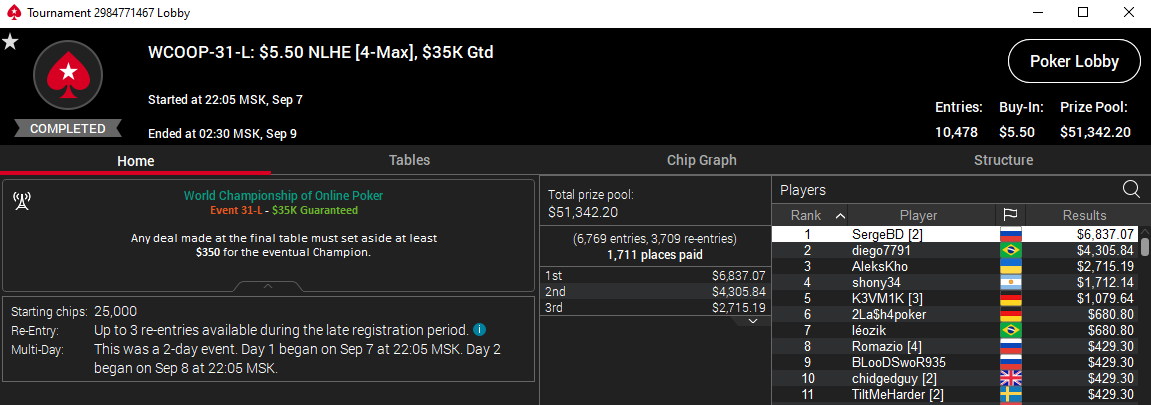
Task: Click the PokerStars icon in the title bar
Action: point(13,13)
